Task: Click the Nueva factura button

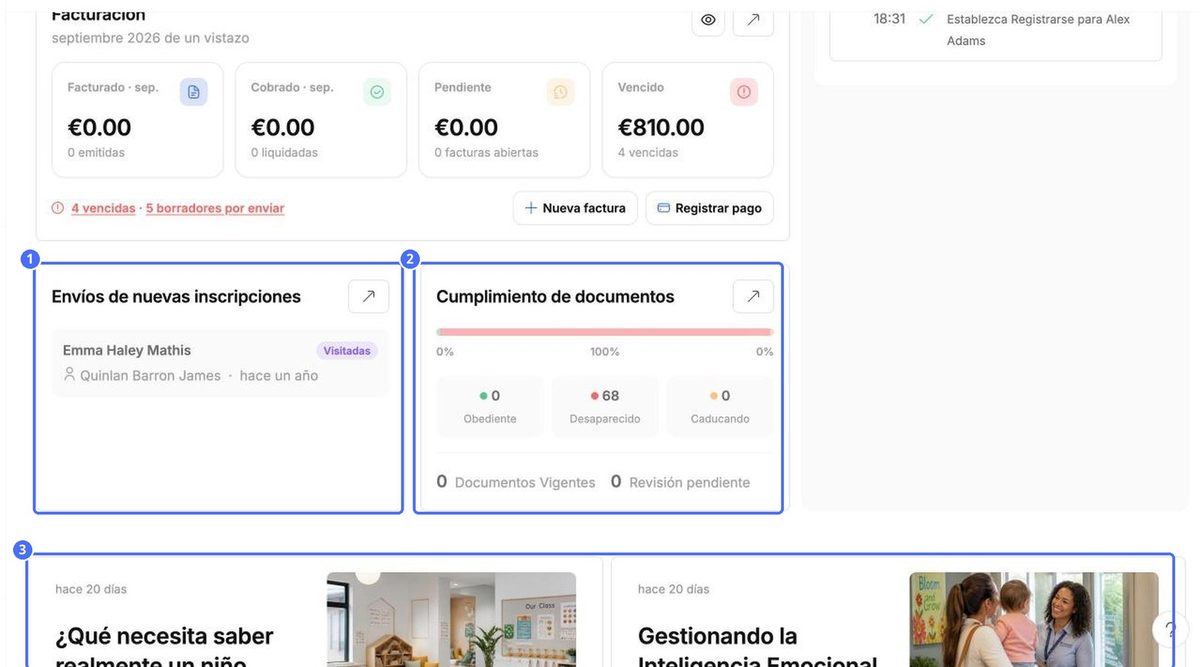Action: pos(575,208)
